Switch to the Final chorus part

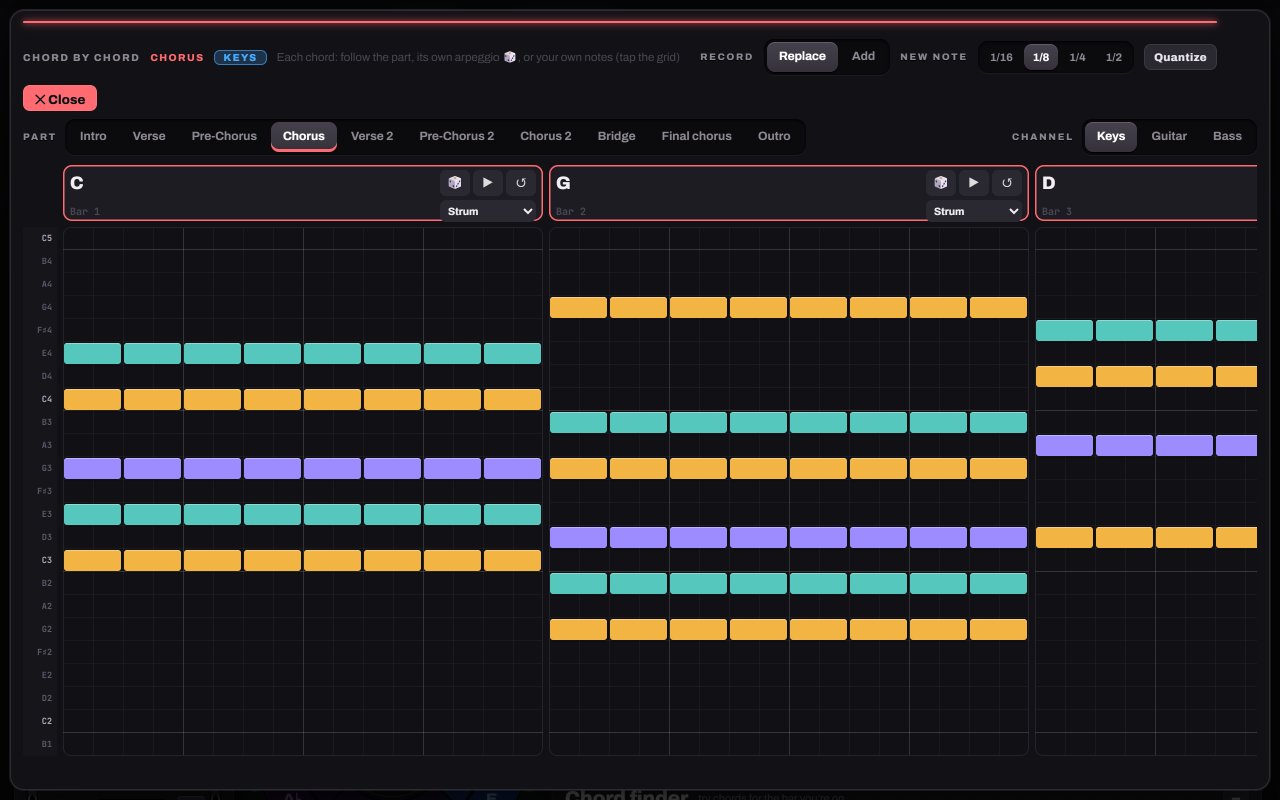point(697,136)
